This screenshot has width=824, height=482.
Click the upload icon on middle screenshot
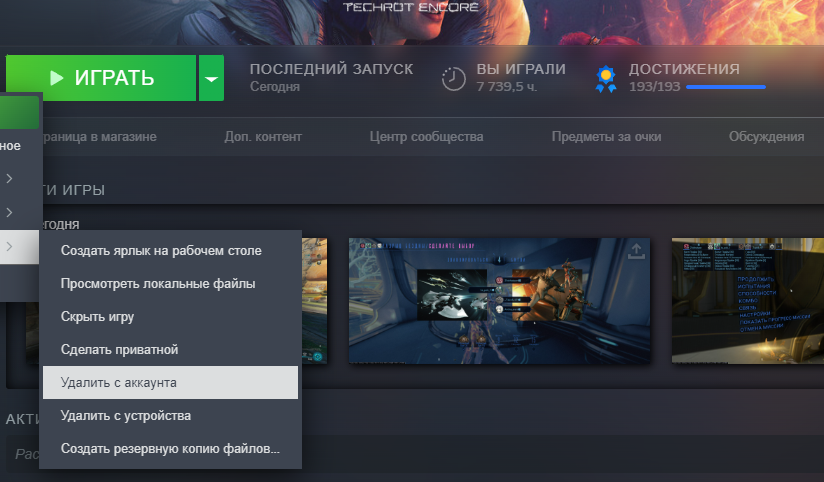tap(636, 251)
